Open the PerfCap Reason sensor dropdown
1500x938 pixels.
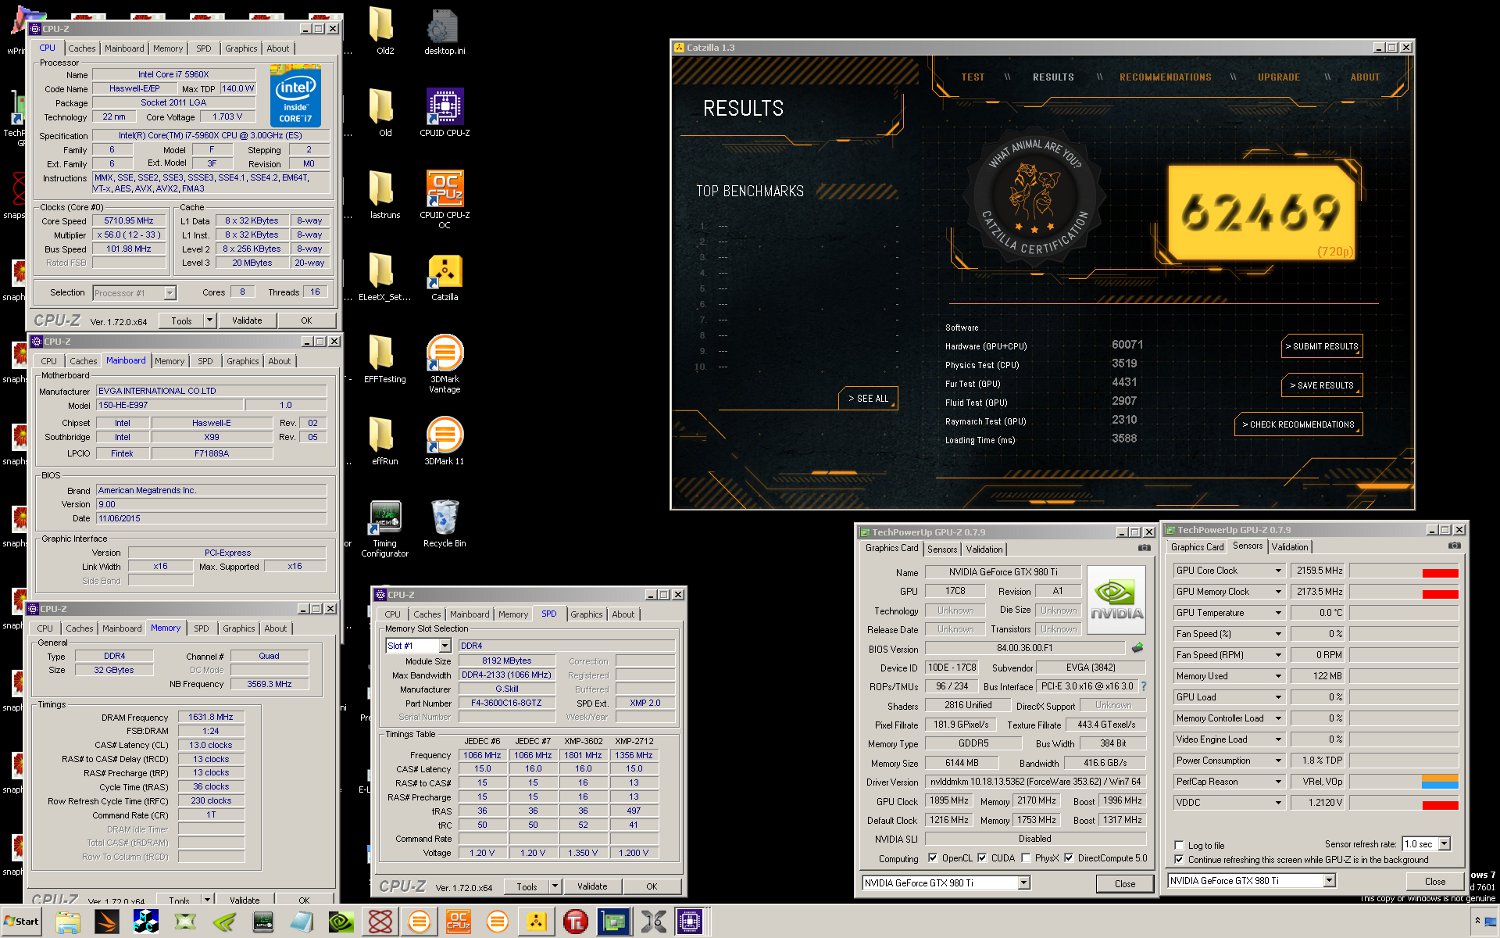pyautogui.click(x=1278, y=782)
